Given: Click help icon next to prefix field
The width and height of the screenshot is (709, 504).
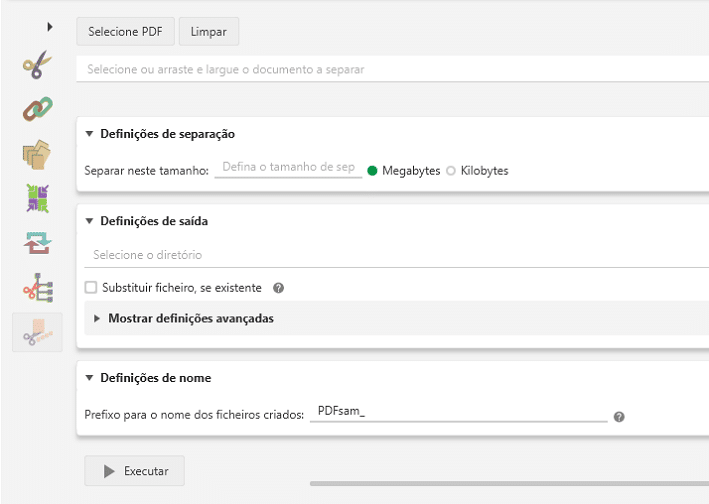Looking at the screenshot, I should point(619,417).
